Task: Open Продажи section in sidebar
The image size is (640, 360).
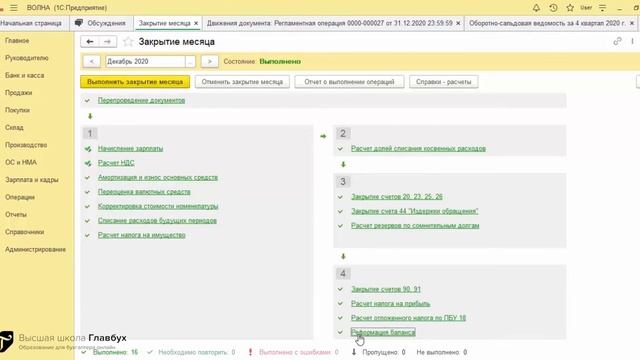Action: [x=19, y=93]
